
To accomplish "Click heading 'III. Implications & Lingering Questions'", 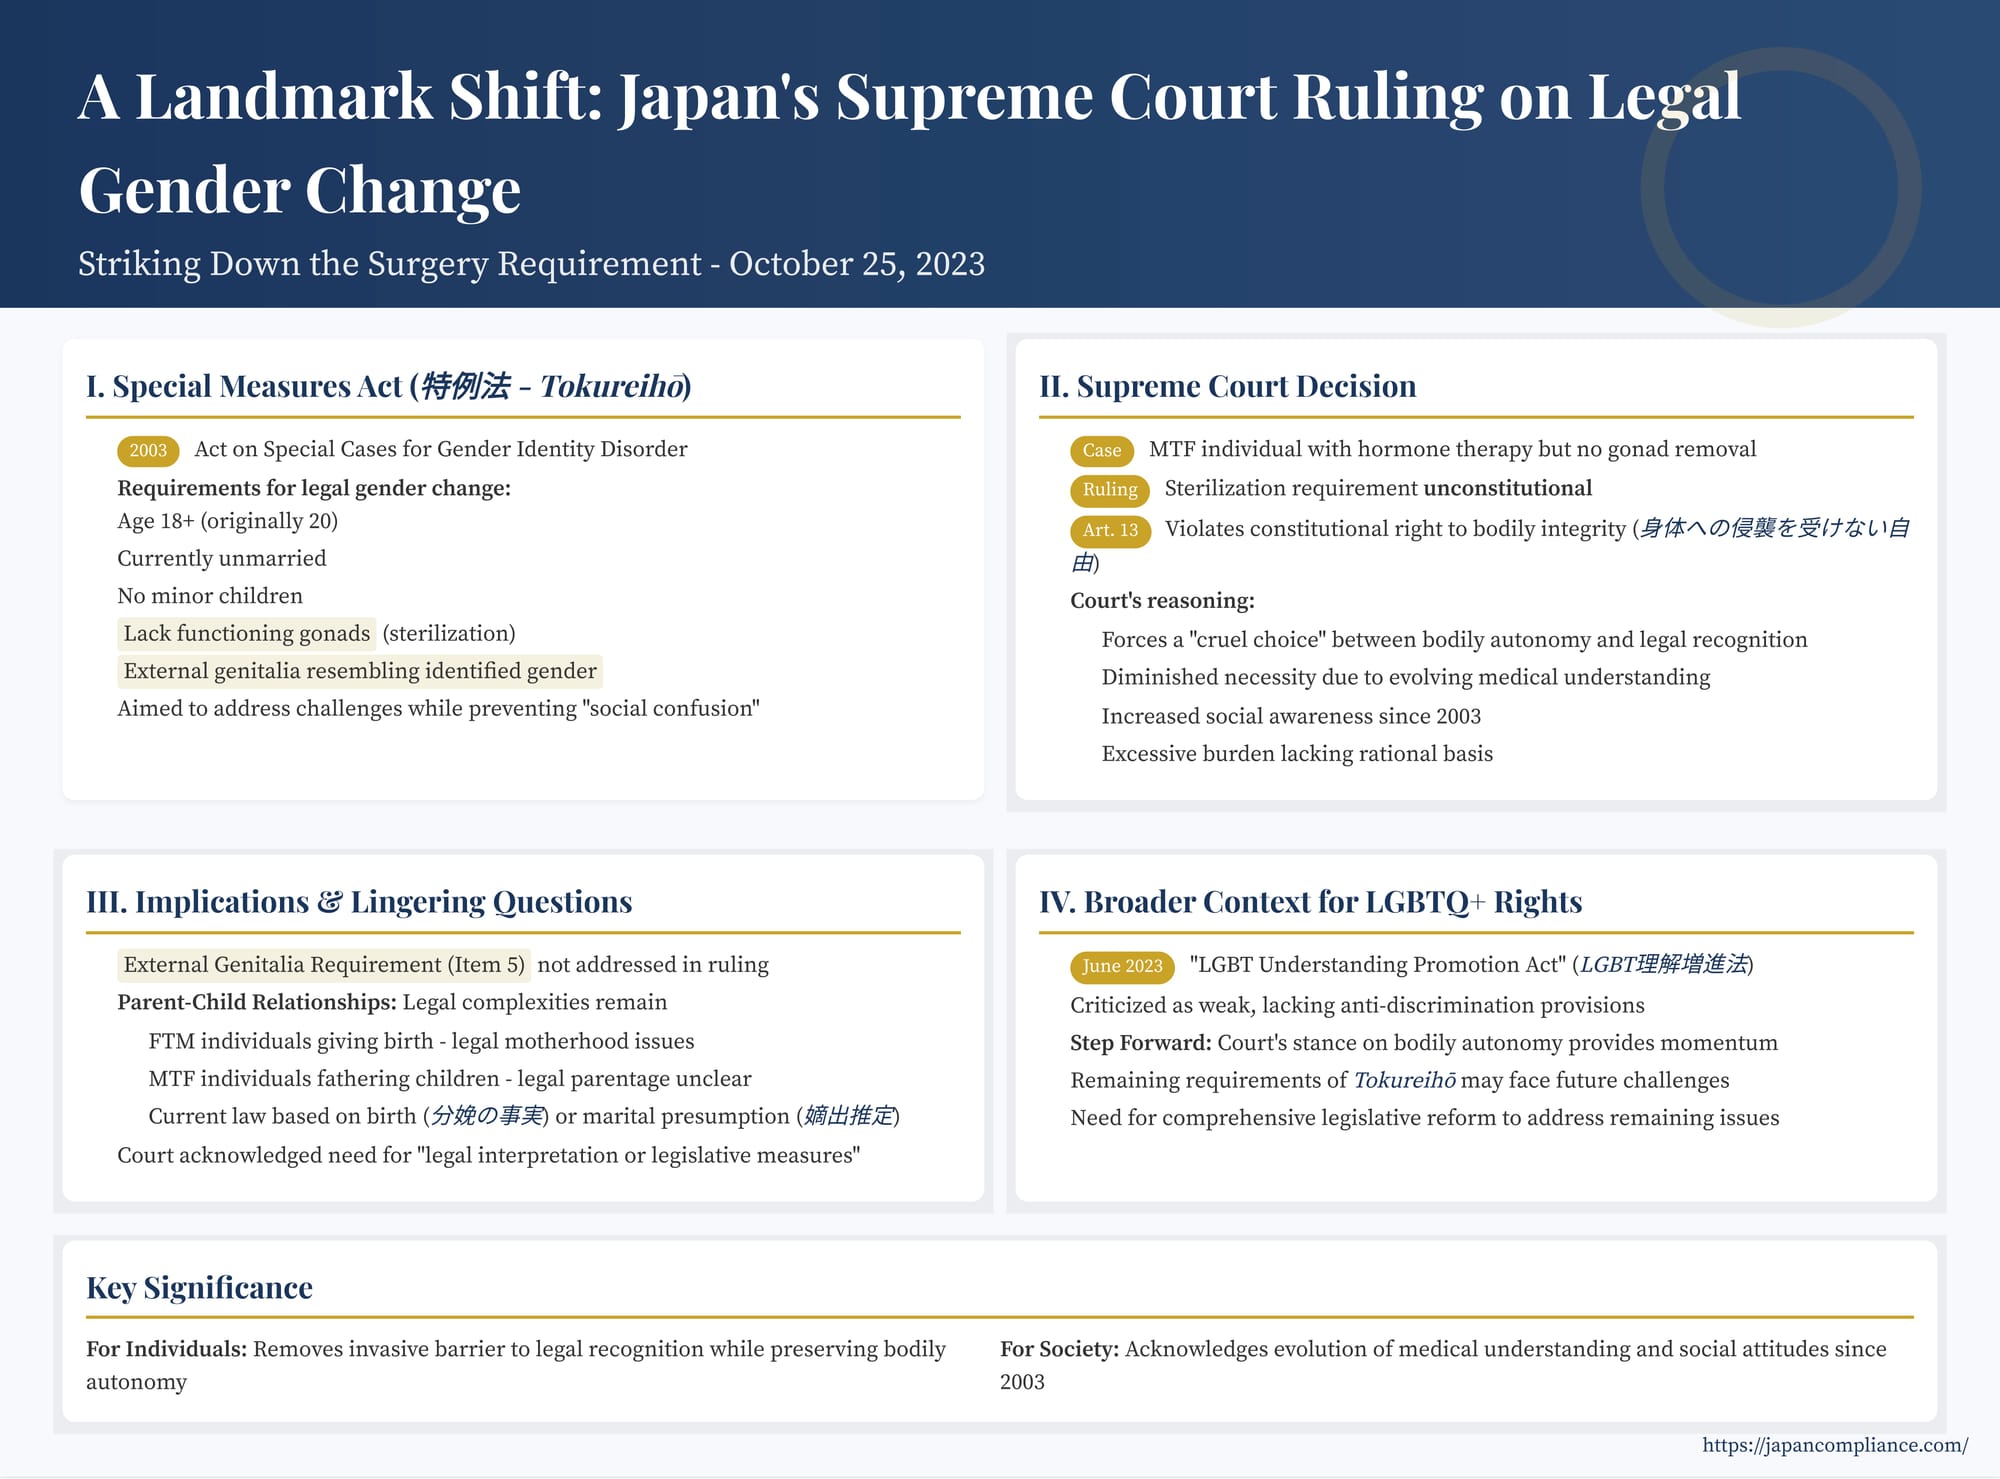I will tap(359, 901).
